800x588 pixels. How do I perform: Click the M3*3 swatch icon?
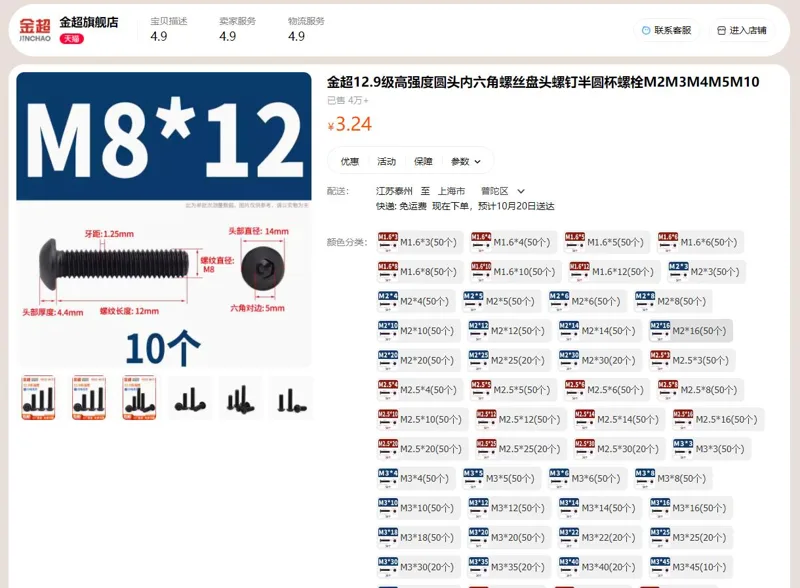coord(683,450)
